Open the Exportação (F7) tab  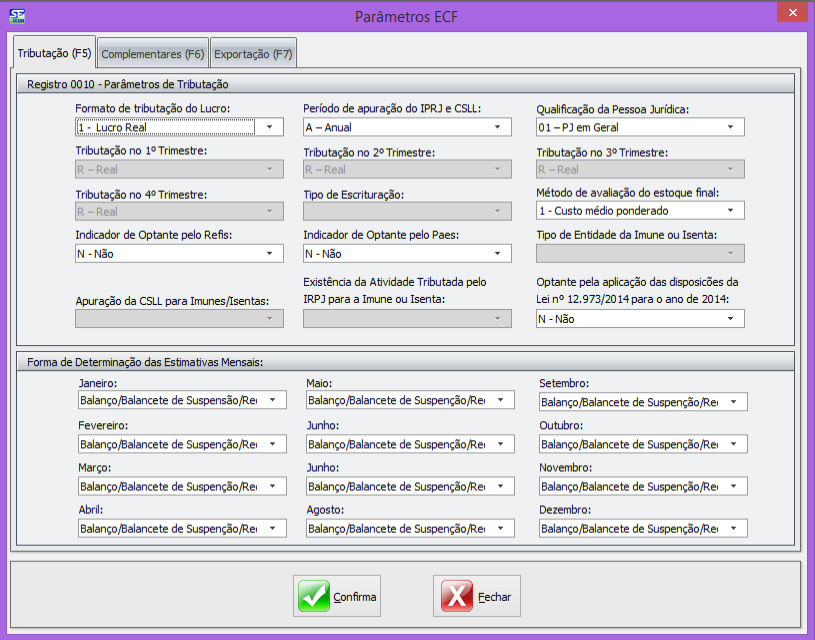pyautogui.click(x=253, y=54)
